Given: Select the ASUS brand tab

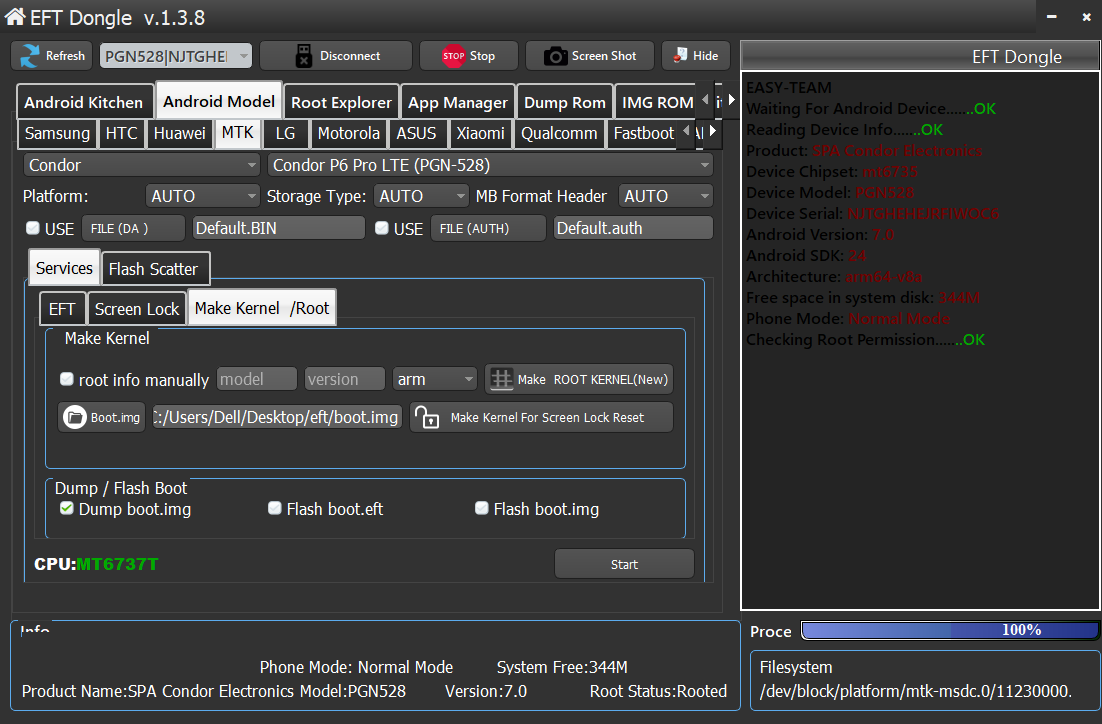Looking at the screenshot, I should 416,133.
